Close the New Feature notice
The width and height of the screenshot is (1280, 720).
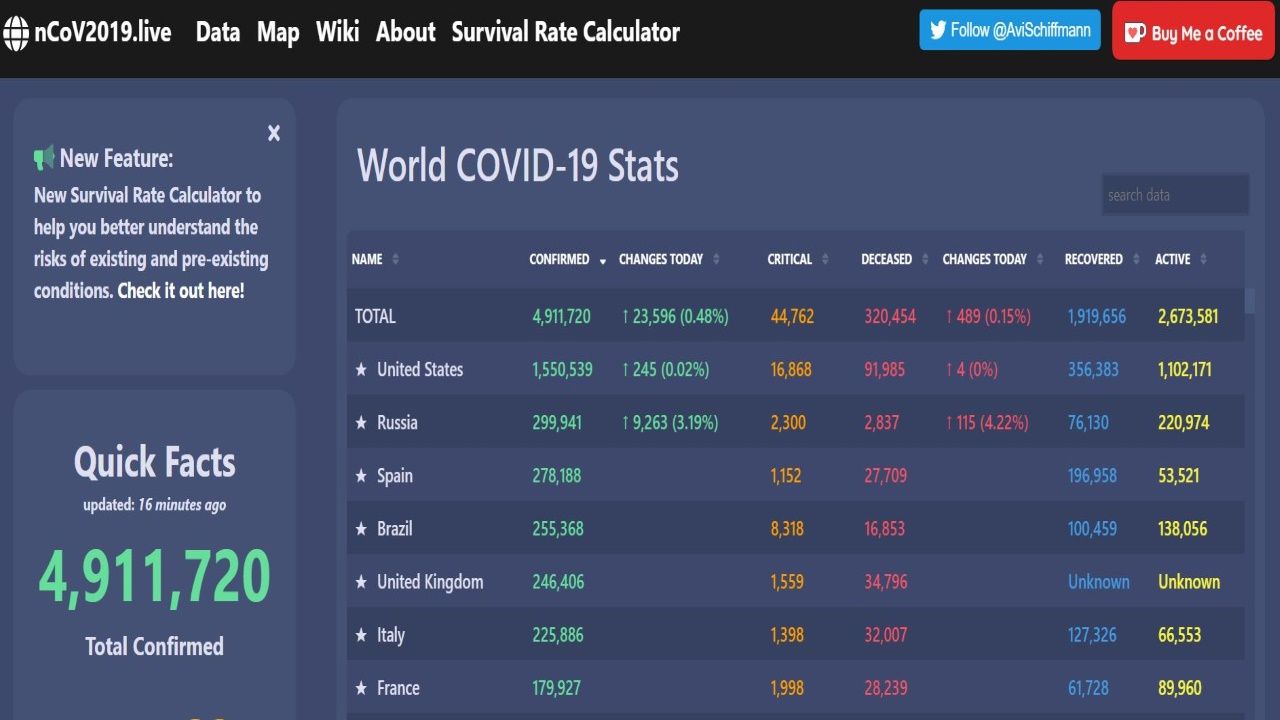(x=274, y=133)
